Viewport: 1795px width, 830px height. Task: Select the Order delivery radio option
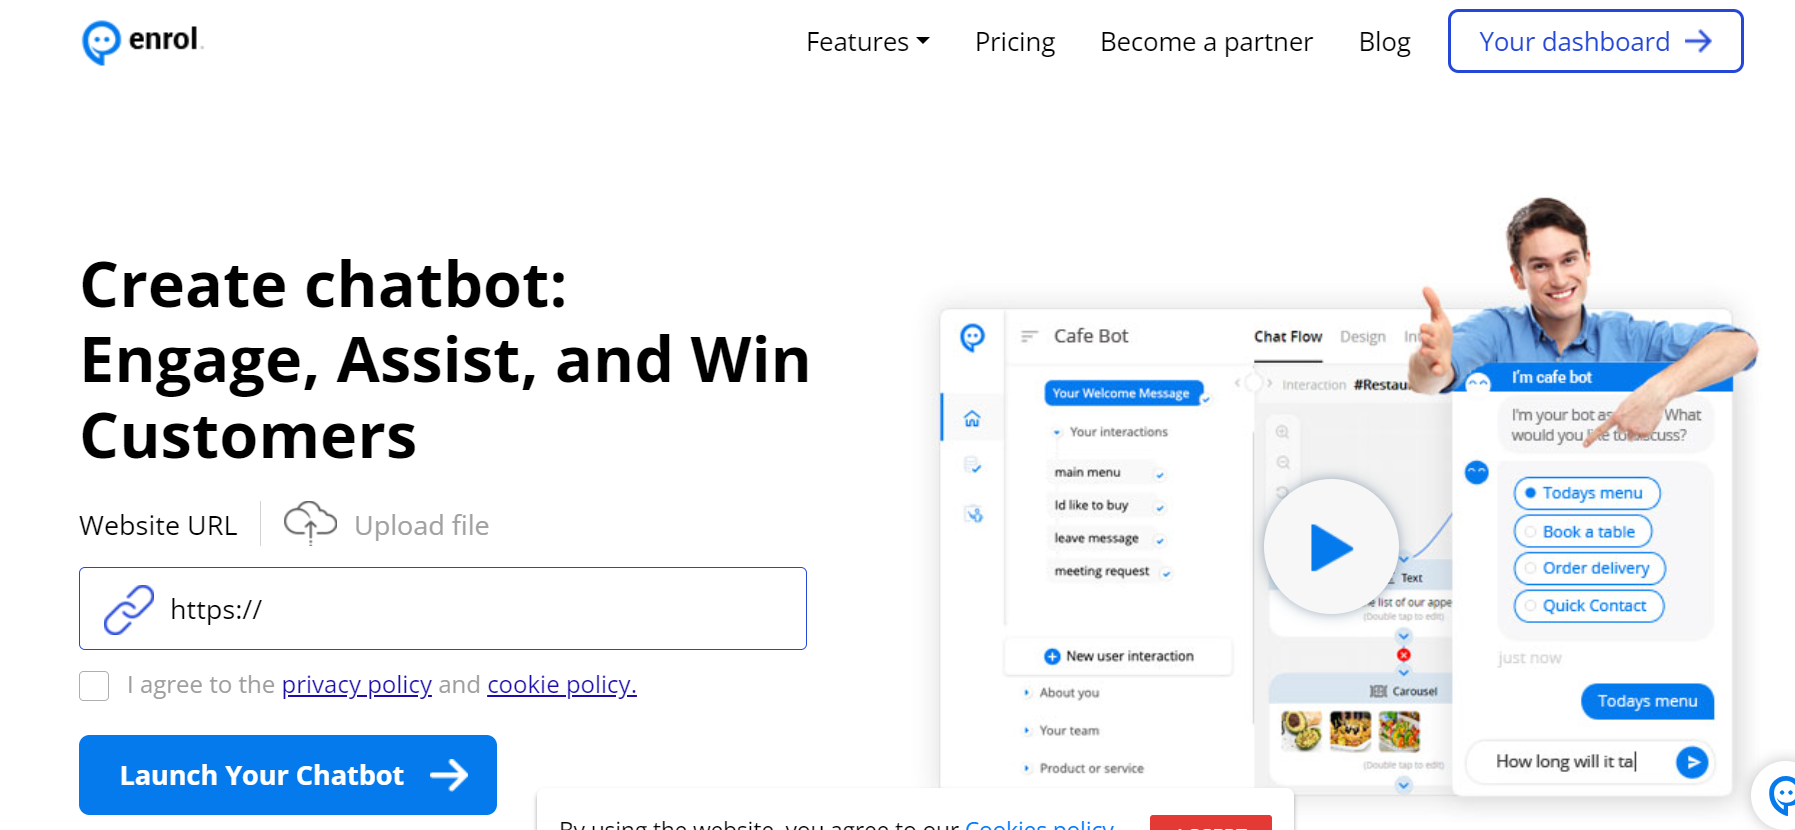(x=1588, y=568)
